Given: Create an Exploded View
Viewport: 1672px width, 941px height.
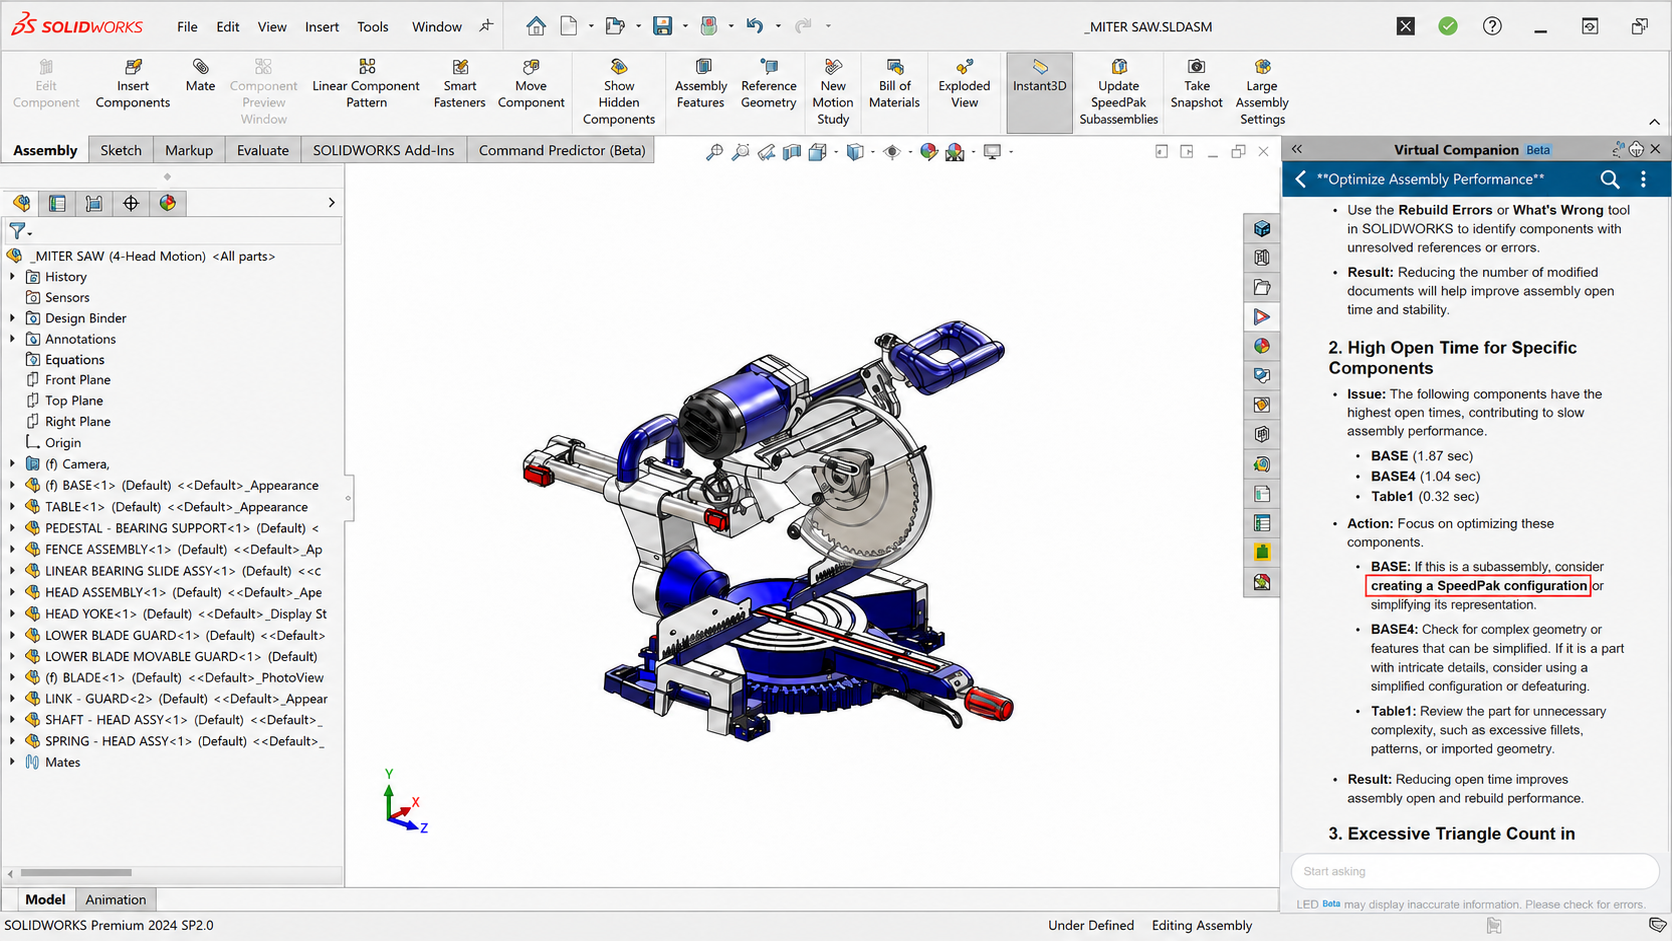Looking at the screenshot, I should tap(965, 84).
